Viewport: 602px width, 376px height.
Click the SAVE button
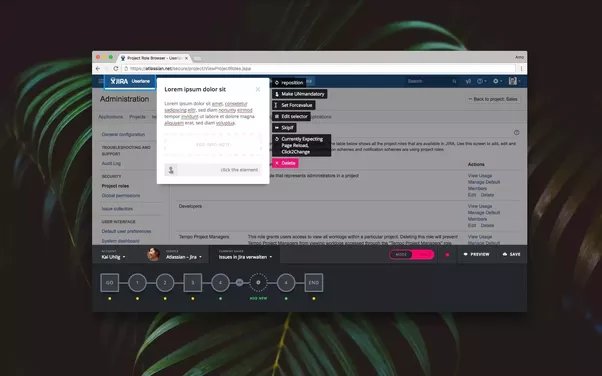(x=511, y=254)
